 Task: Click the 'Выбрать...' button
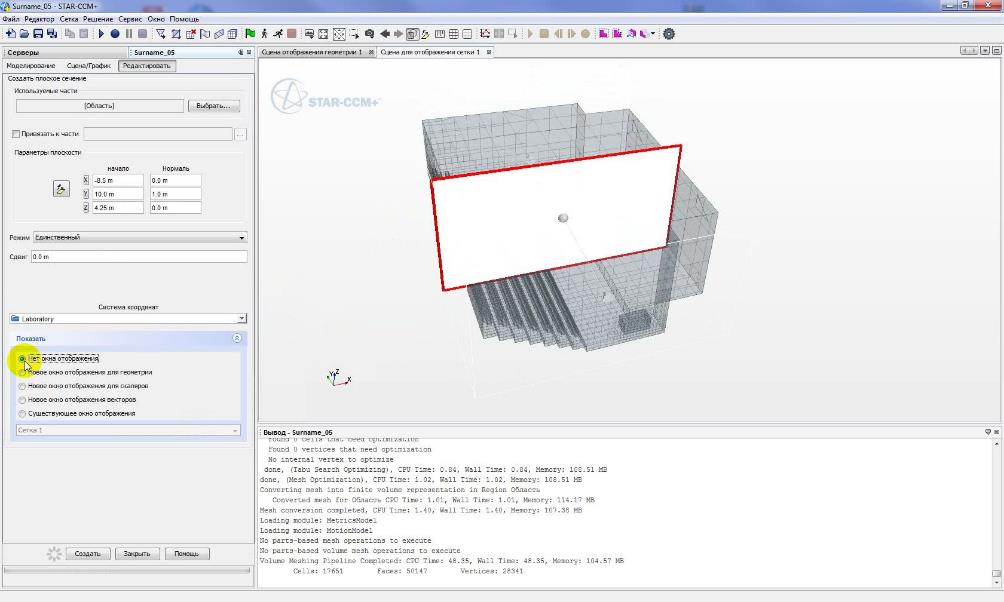pyautogui.click(x=212, y=105)
